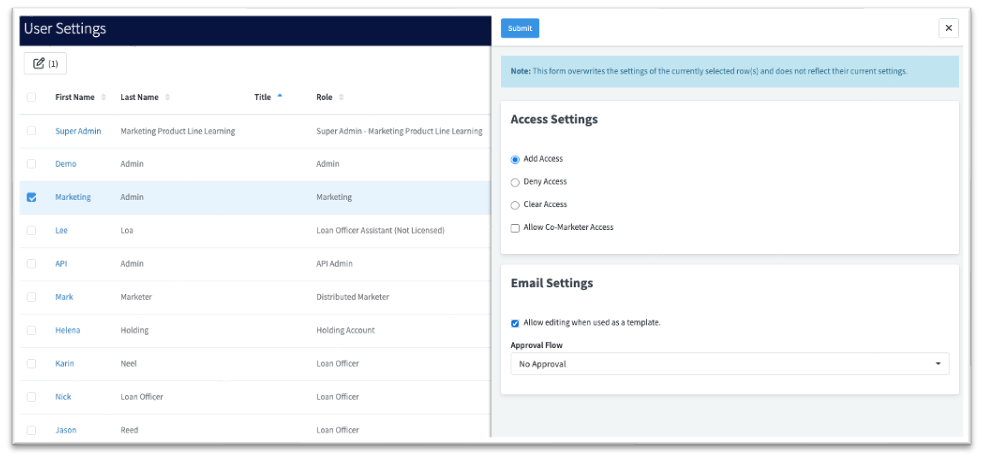The width and height of the screenshot is (982, 460).
Task: Open the Nick user link
Action: pos(63,397)
